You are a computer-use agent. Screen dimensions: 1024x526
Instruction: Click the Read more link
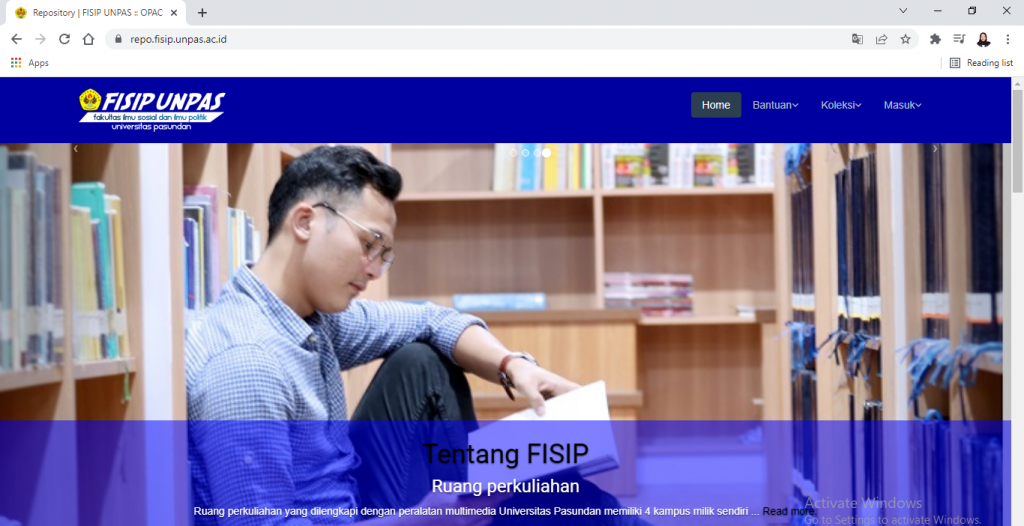(788, 511)
